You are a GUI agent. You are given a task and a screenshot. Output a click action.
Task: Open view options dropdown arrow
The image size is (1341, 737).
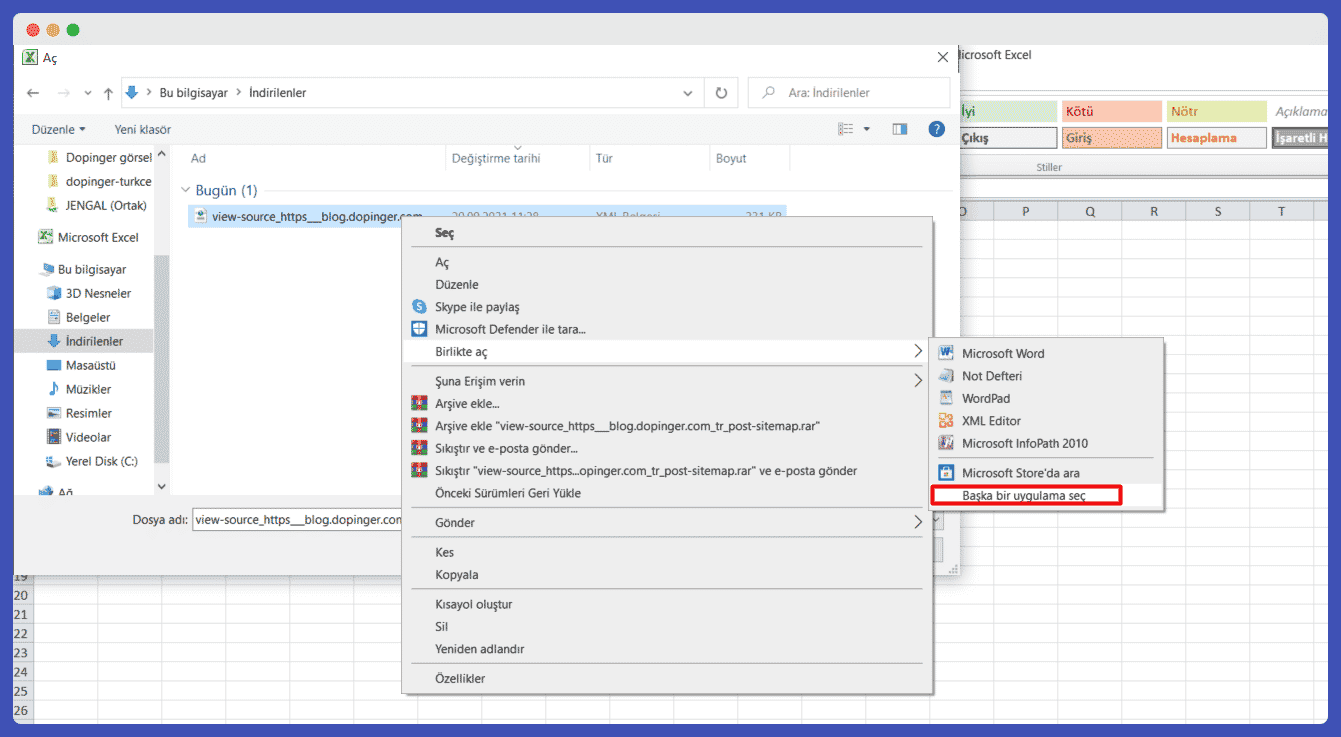867,129
